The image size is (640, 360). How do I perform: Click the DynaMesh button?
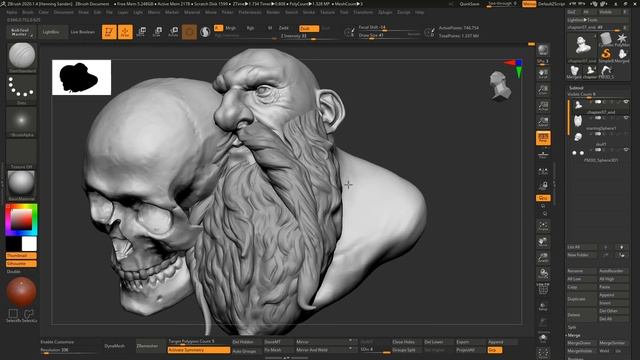[115, 346]
